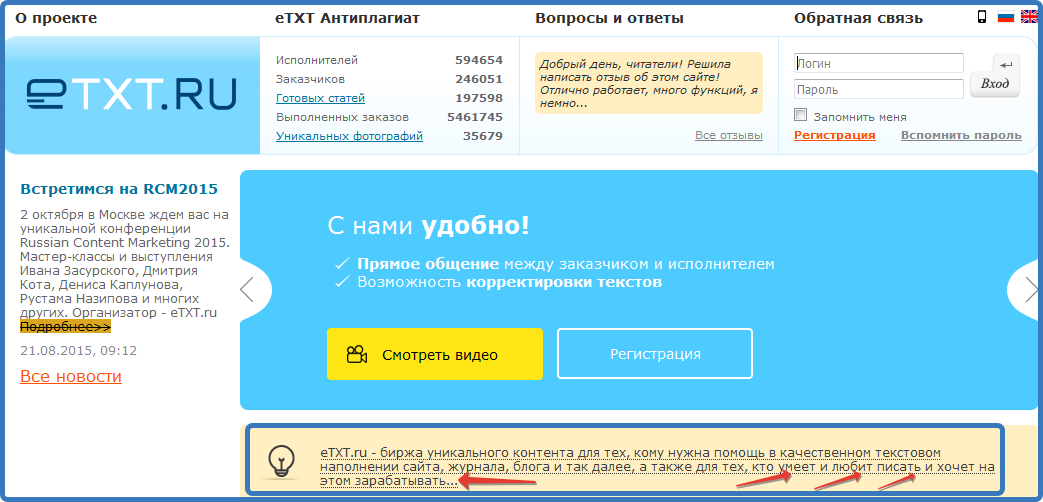The image size is (1043, 502).
Task: Open the О проекте menu
Action: pyautogui.click(x=56, y=18)
